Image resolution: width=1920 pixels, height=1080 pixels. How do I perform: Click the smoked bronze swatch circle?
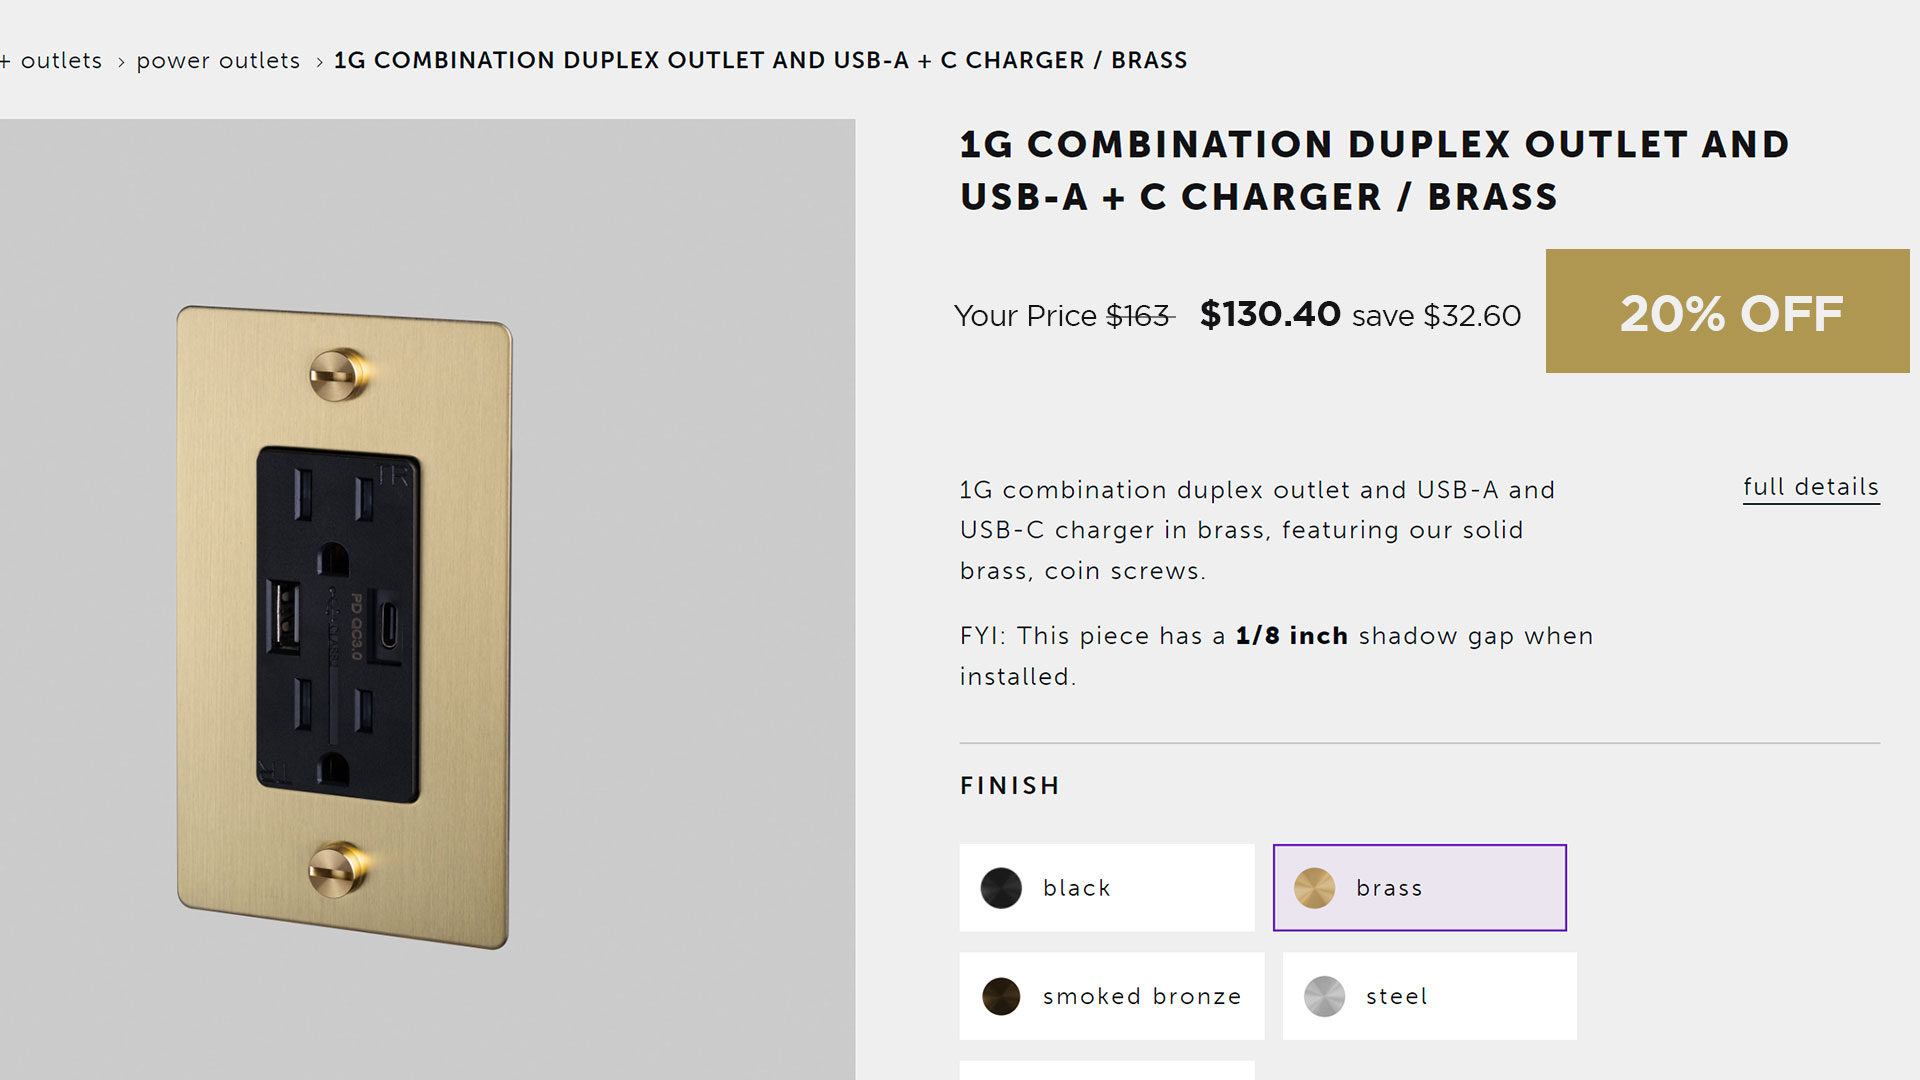click(x=1001, y=996)
